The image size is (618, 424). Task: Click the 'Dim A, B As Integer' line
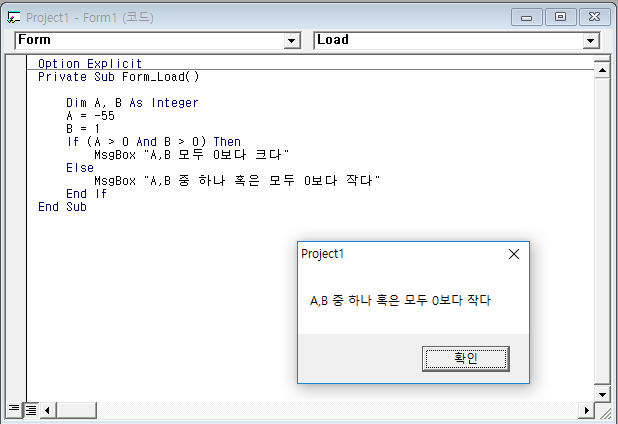tap(132, 103)
